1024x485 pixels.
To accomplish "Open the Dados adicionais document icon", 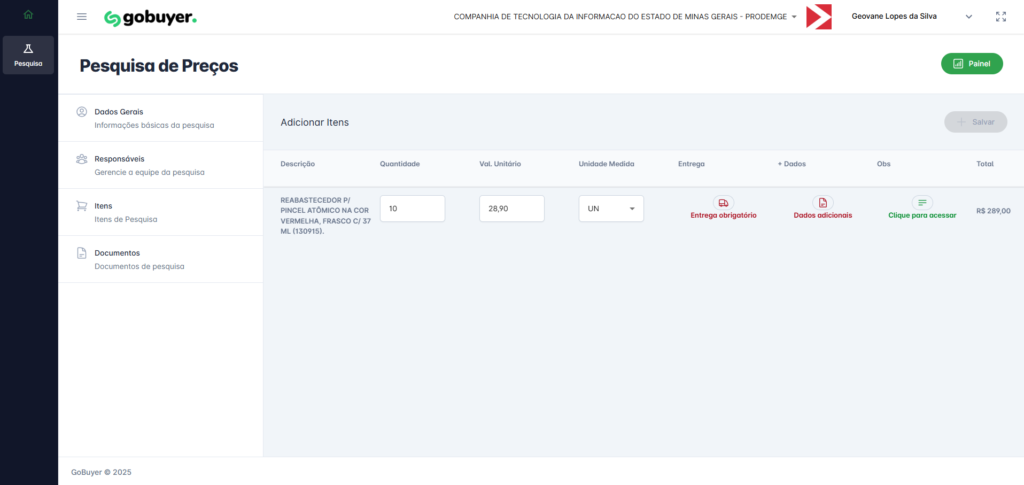I will tap(822, 202).
